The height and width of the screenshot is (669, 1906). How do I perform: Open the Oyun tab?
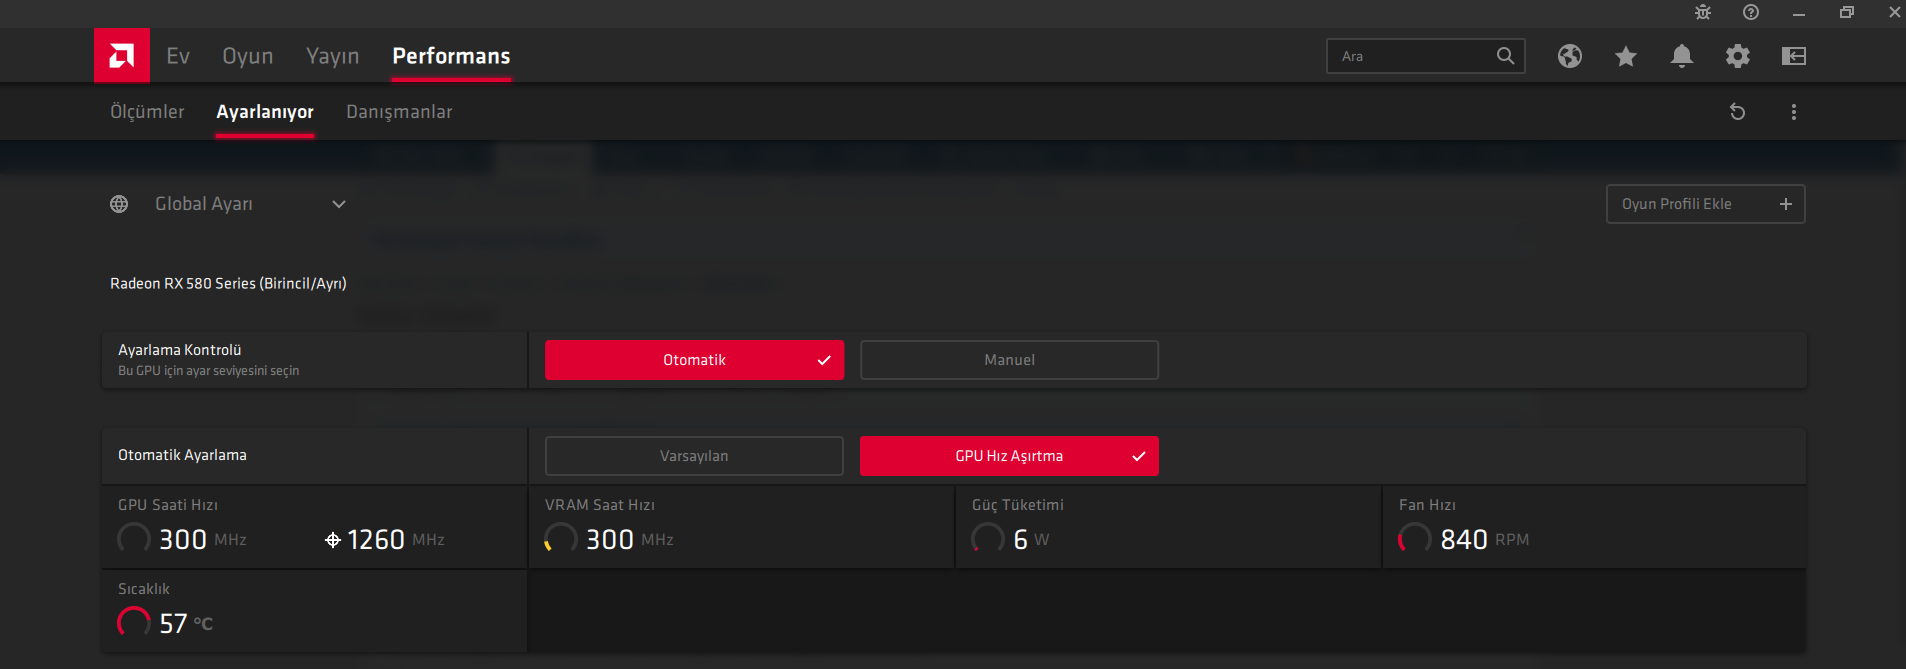pos(248,56)
